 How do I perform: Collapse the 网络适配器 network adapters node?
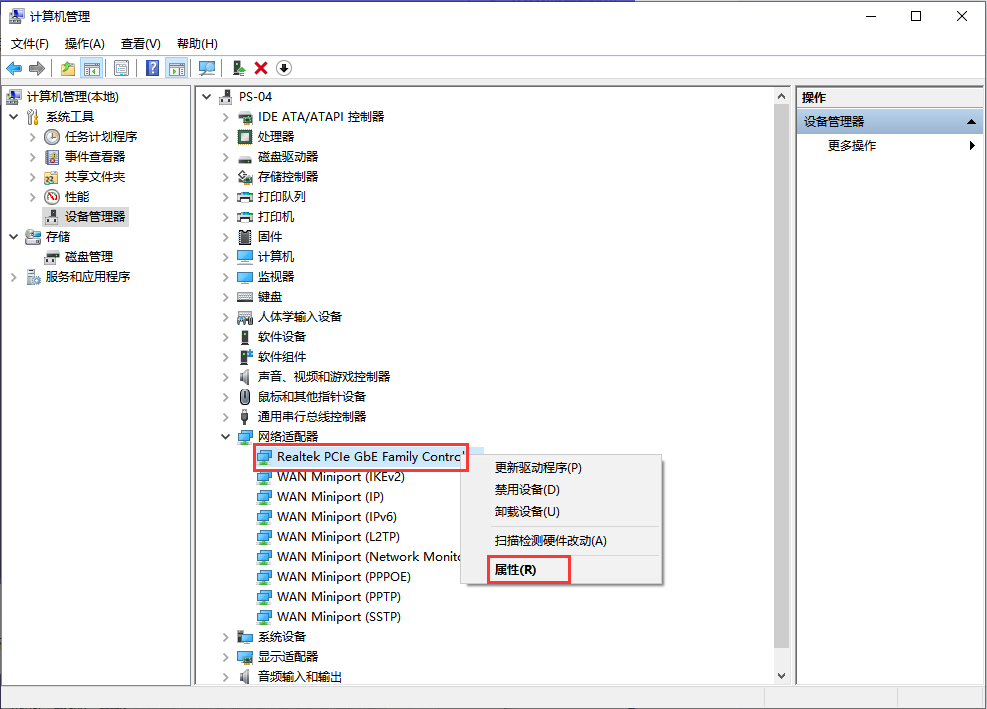225,436
